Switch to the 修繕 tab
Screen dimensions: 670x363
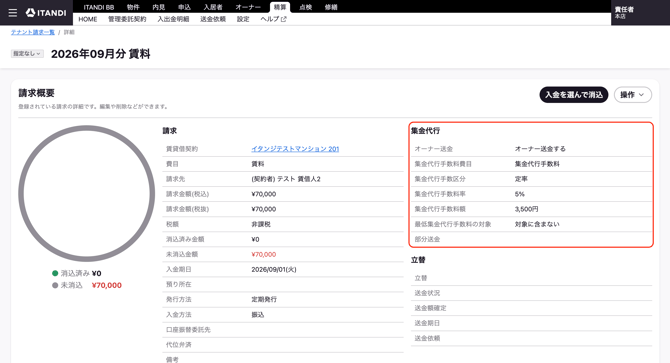pyautogui.click(x=331, y=7)
